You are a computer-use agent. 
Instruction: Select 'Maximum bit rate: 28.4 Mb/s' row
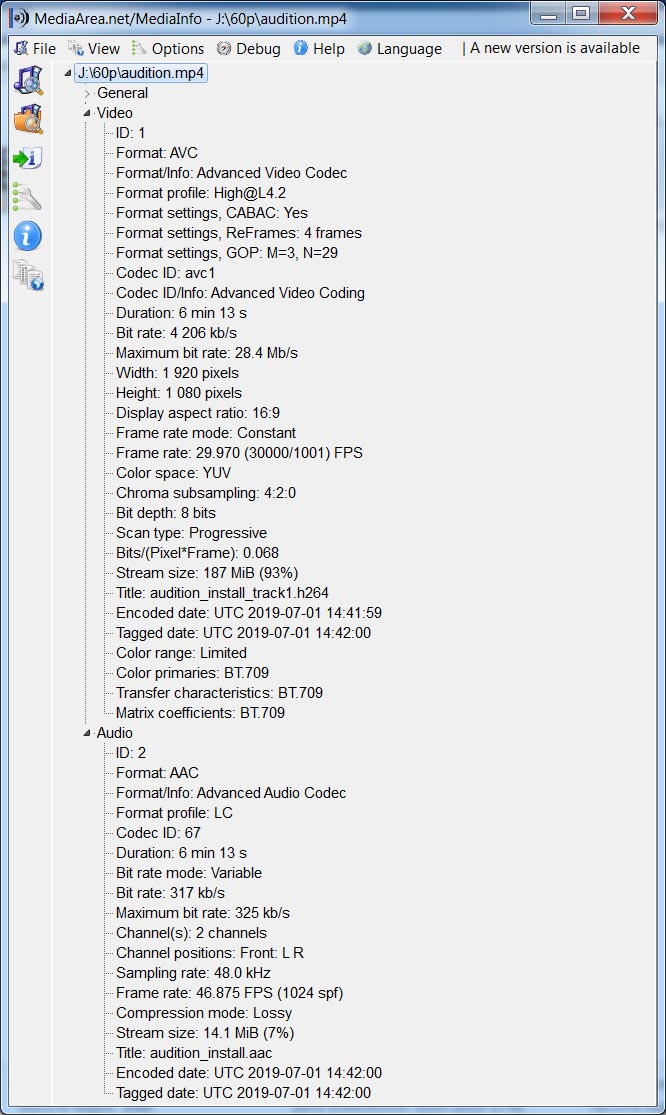pos(207,353)
